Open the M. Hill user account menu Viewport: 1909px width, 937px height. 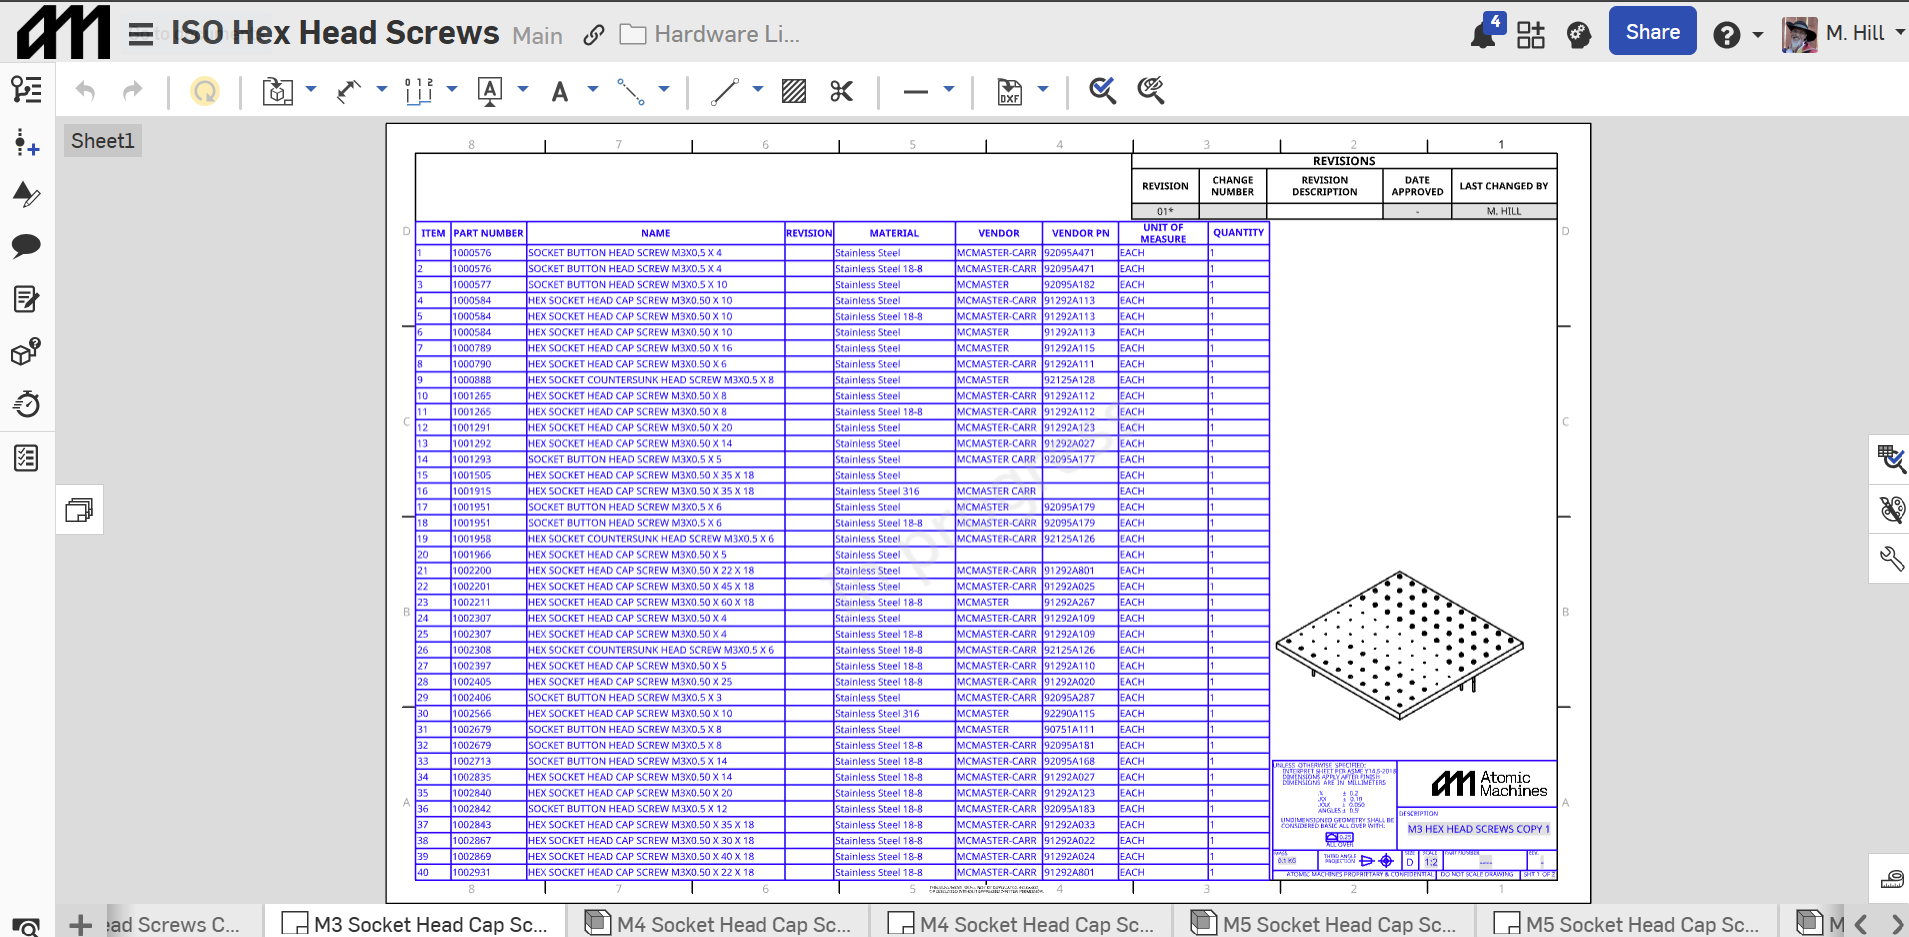(1842, 34)
